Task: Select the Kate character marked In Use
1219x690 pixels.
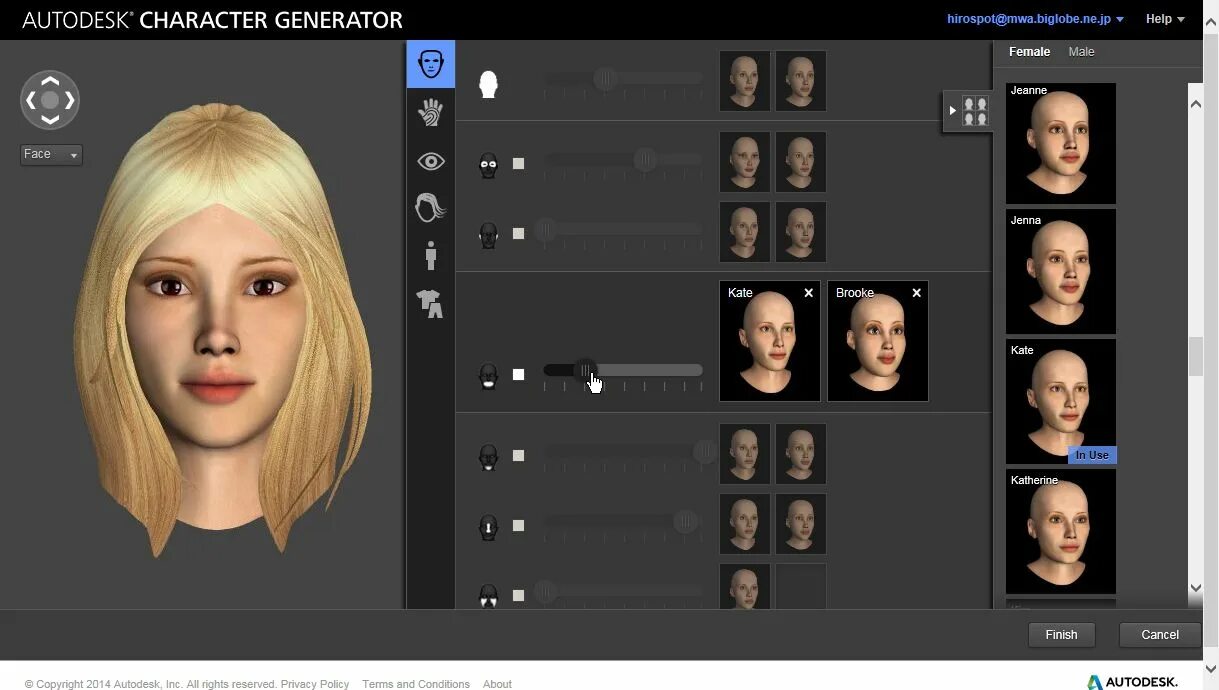Action: (x=1061, y=401)
